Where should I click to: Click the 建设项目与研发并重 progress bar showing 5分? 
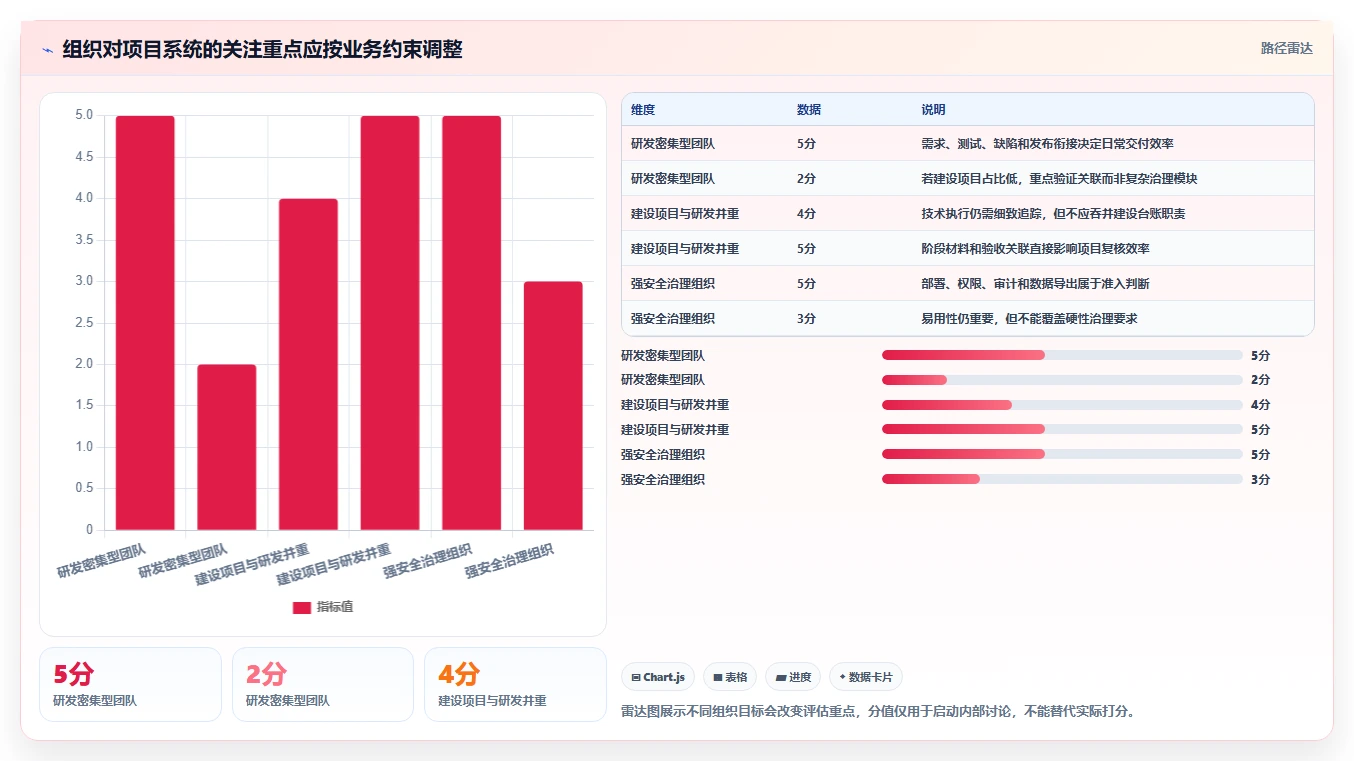point(1062,430)
